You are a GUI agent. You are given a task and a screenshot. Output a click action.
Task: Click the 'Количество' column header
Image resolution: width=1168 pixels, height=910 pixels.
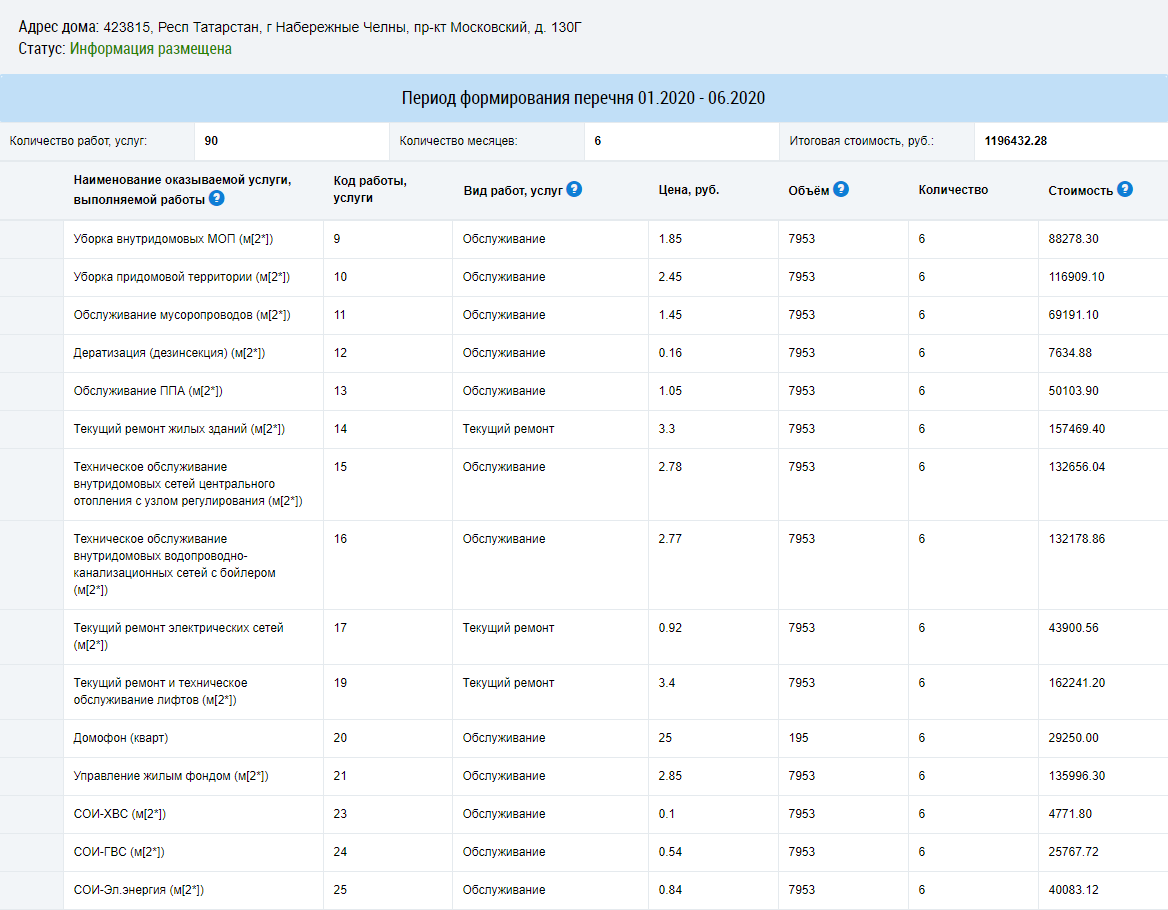pyautogui.click(x=953, y=190)
